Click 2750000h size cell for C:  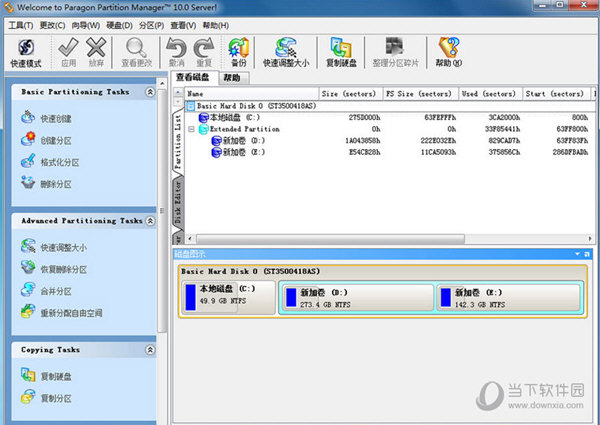click(365, 117)
